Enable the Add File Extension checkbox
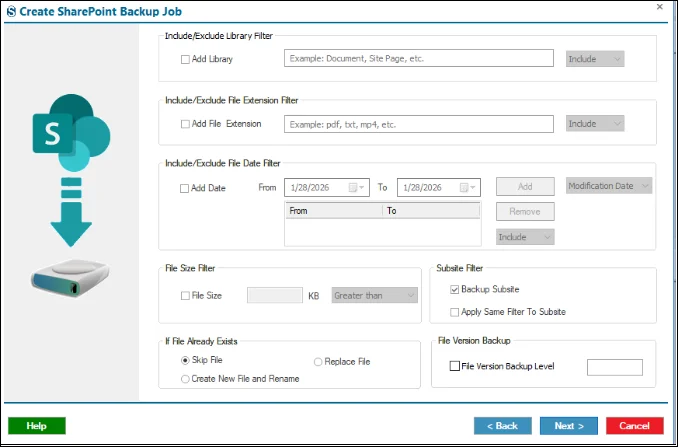Image resolution: width=678 pixels, height=447 pixels. 185,124
